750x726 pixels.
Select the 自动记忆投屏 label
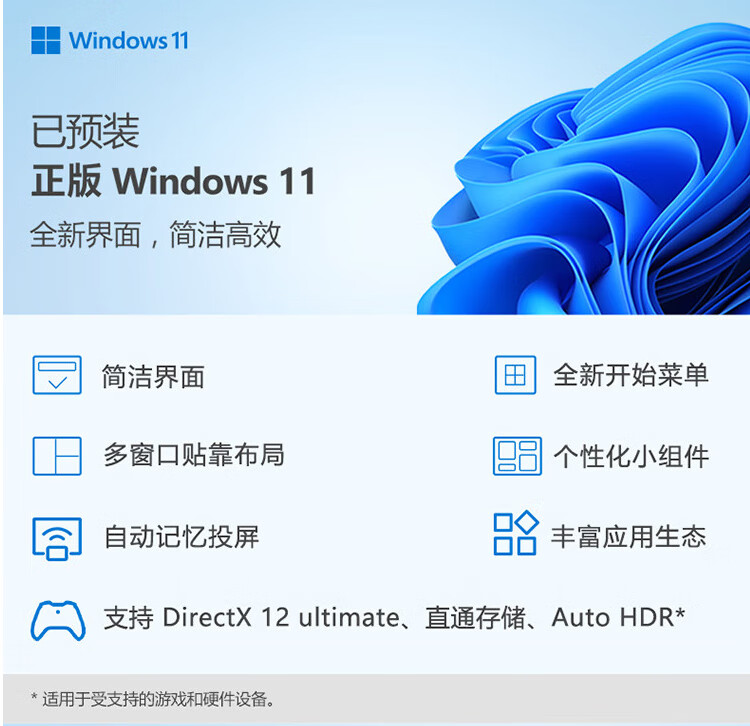(181, 537)
